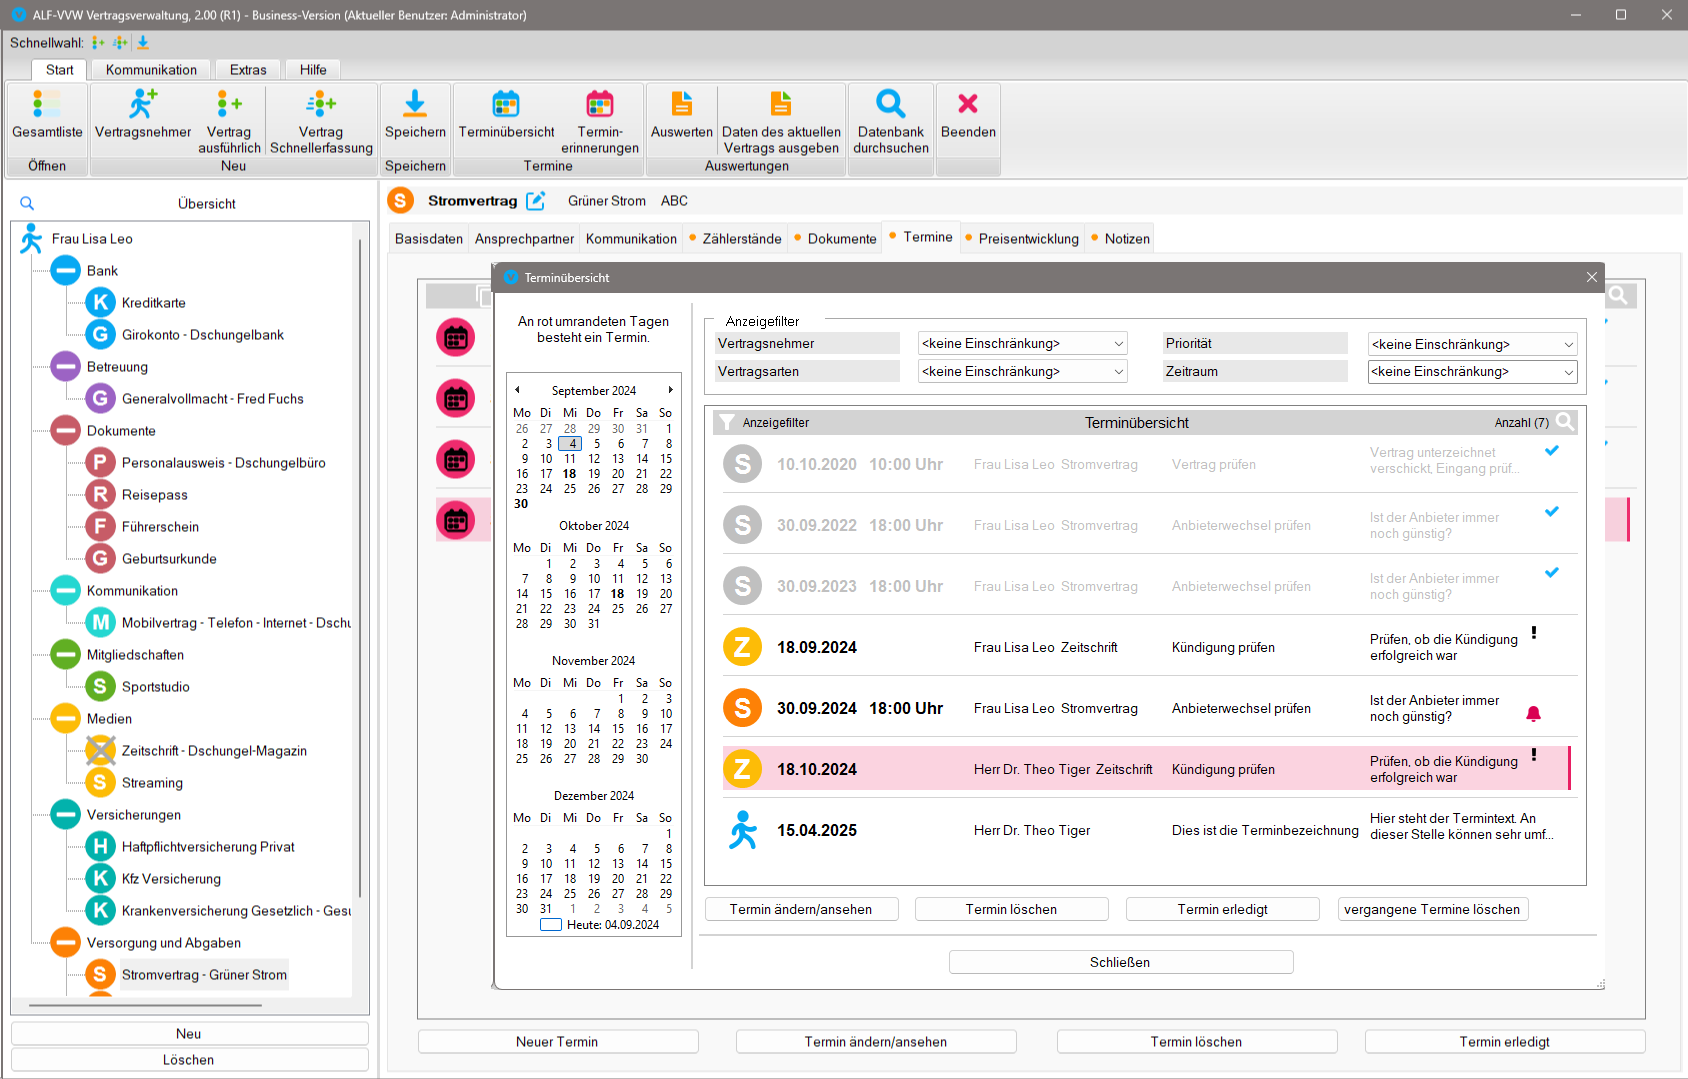Select the 18.10.2024 Kündigung prüfen row

[1146, 769]
